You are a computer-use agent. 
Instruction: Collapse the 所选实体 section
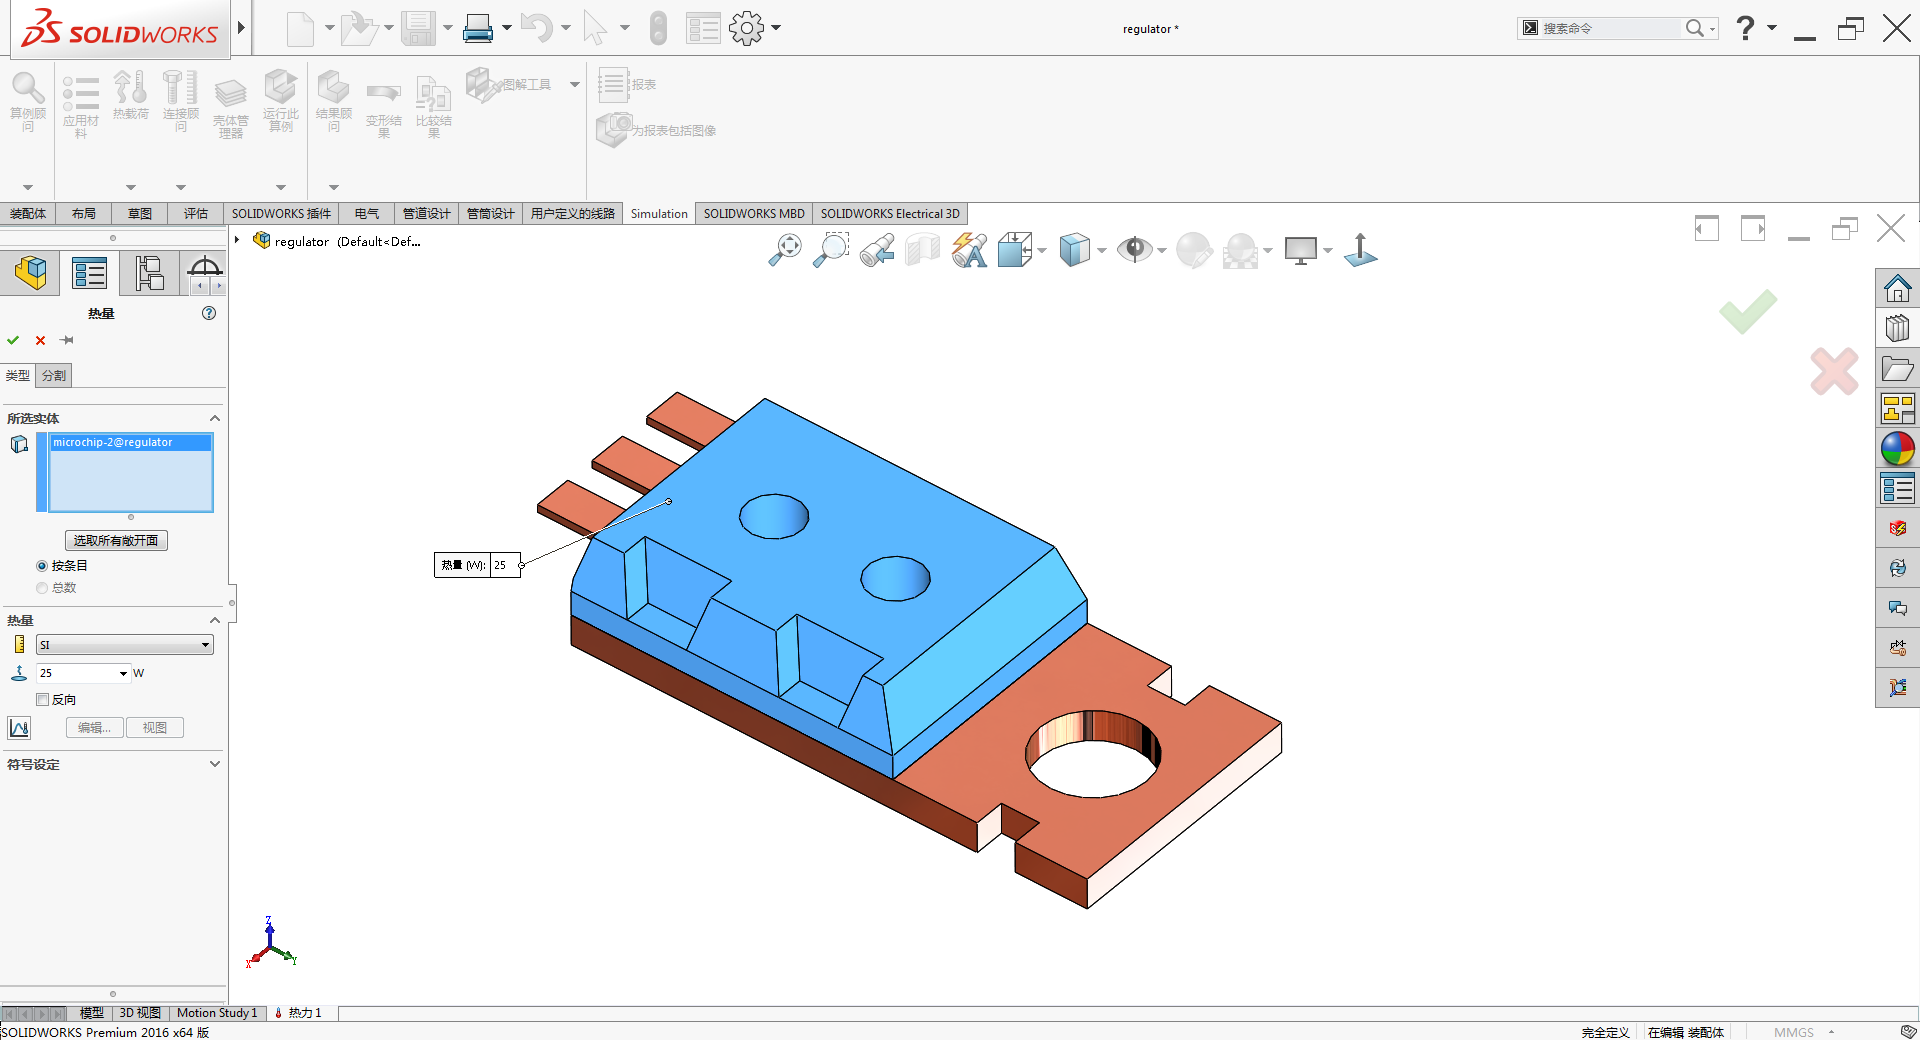[214, 418]
